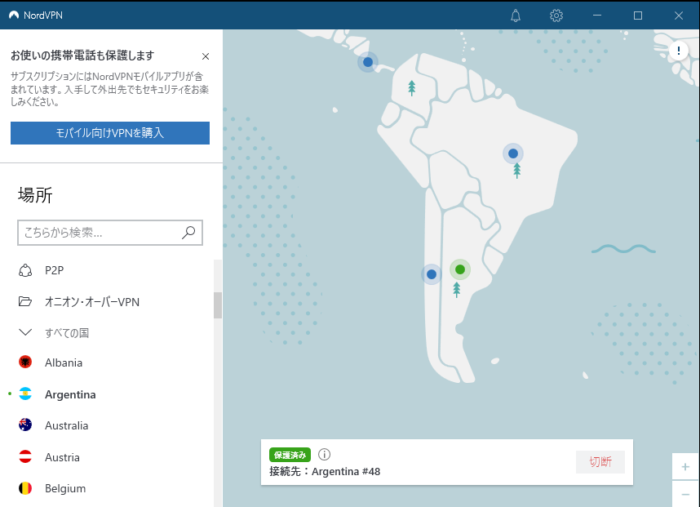The width and height of the screenshot is (700, 507).
Task: Click the Belgium flag icon
Action: 25,488
